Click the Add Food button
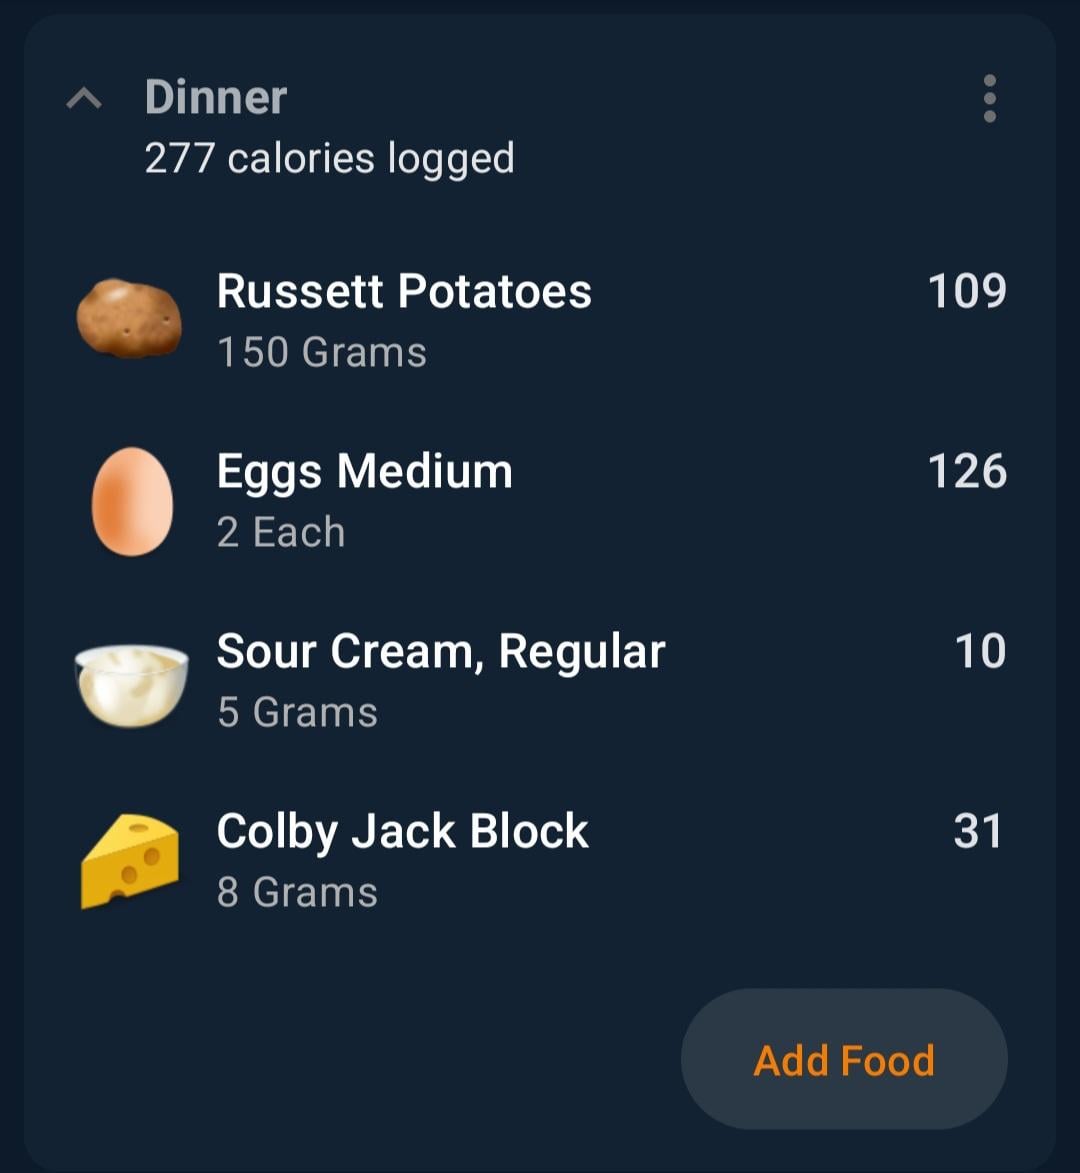This screenshot has width=1080, height=1173. (x=844, y=1059)
